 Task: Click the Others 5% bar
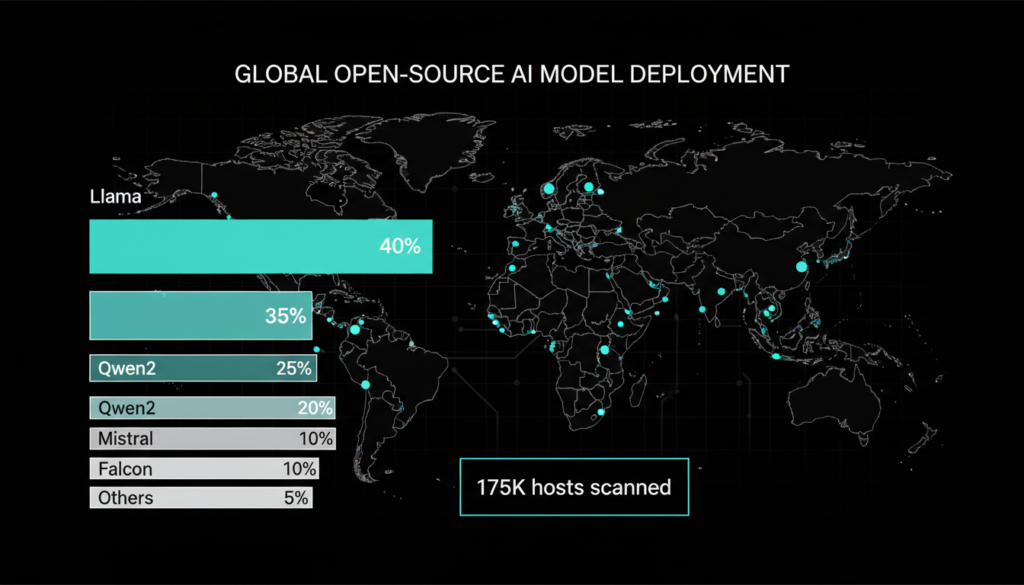[x=201, y=498]
